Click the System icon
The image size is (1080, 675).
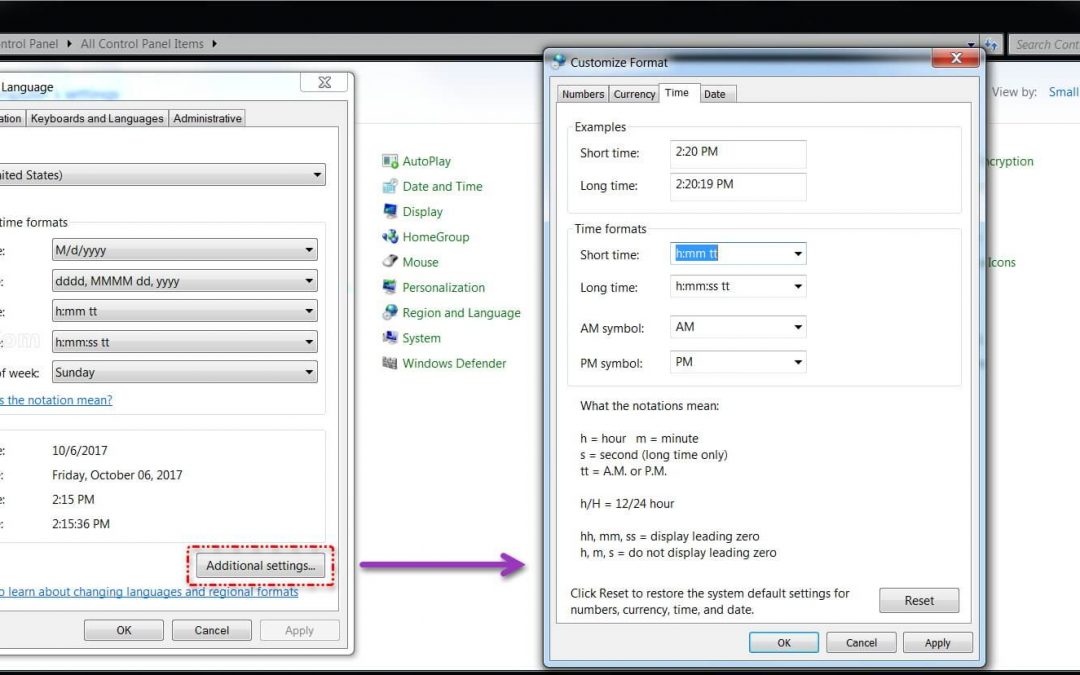point(390,338)
